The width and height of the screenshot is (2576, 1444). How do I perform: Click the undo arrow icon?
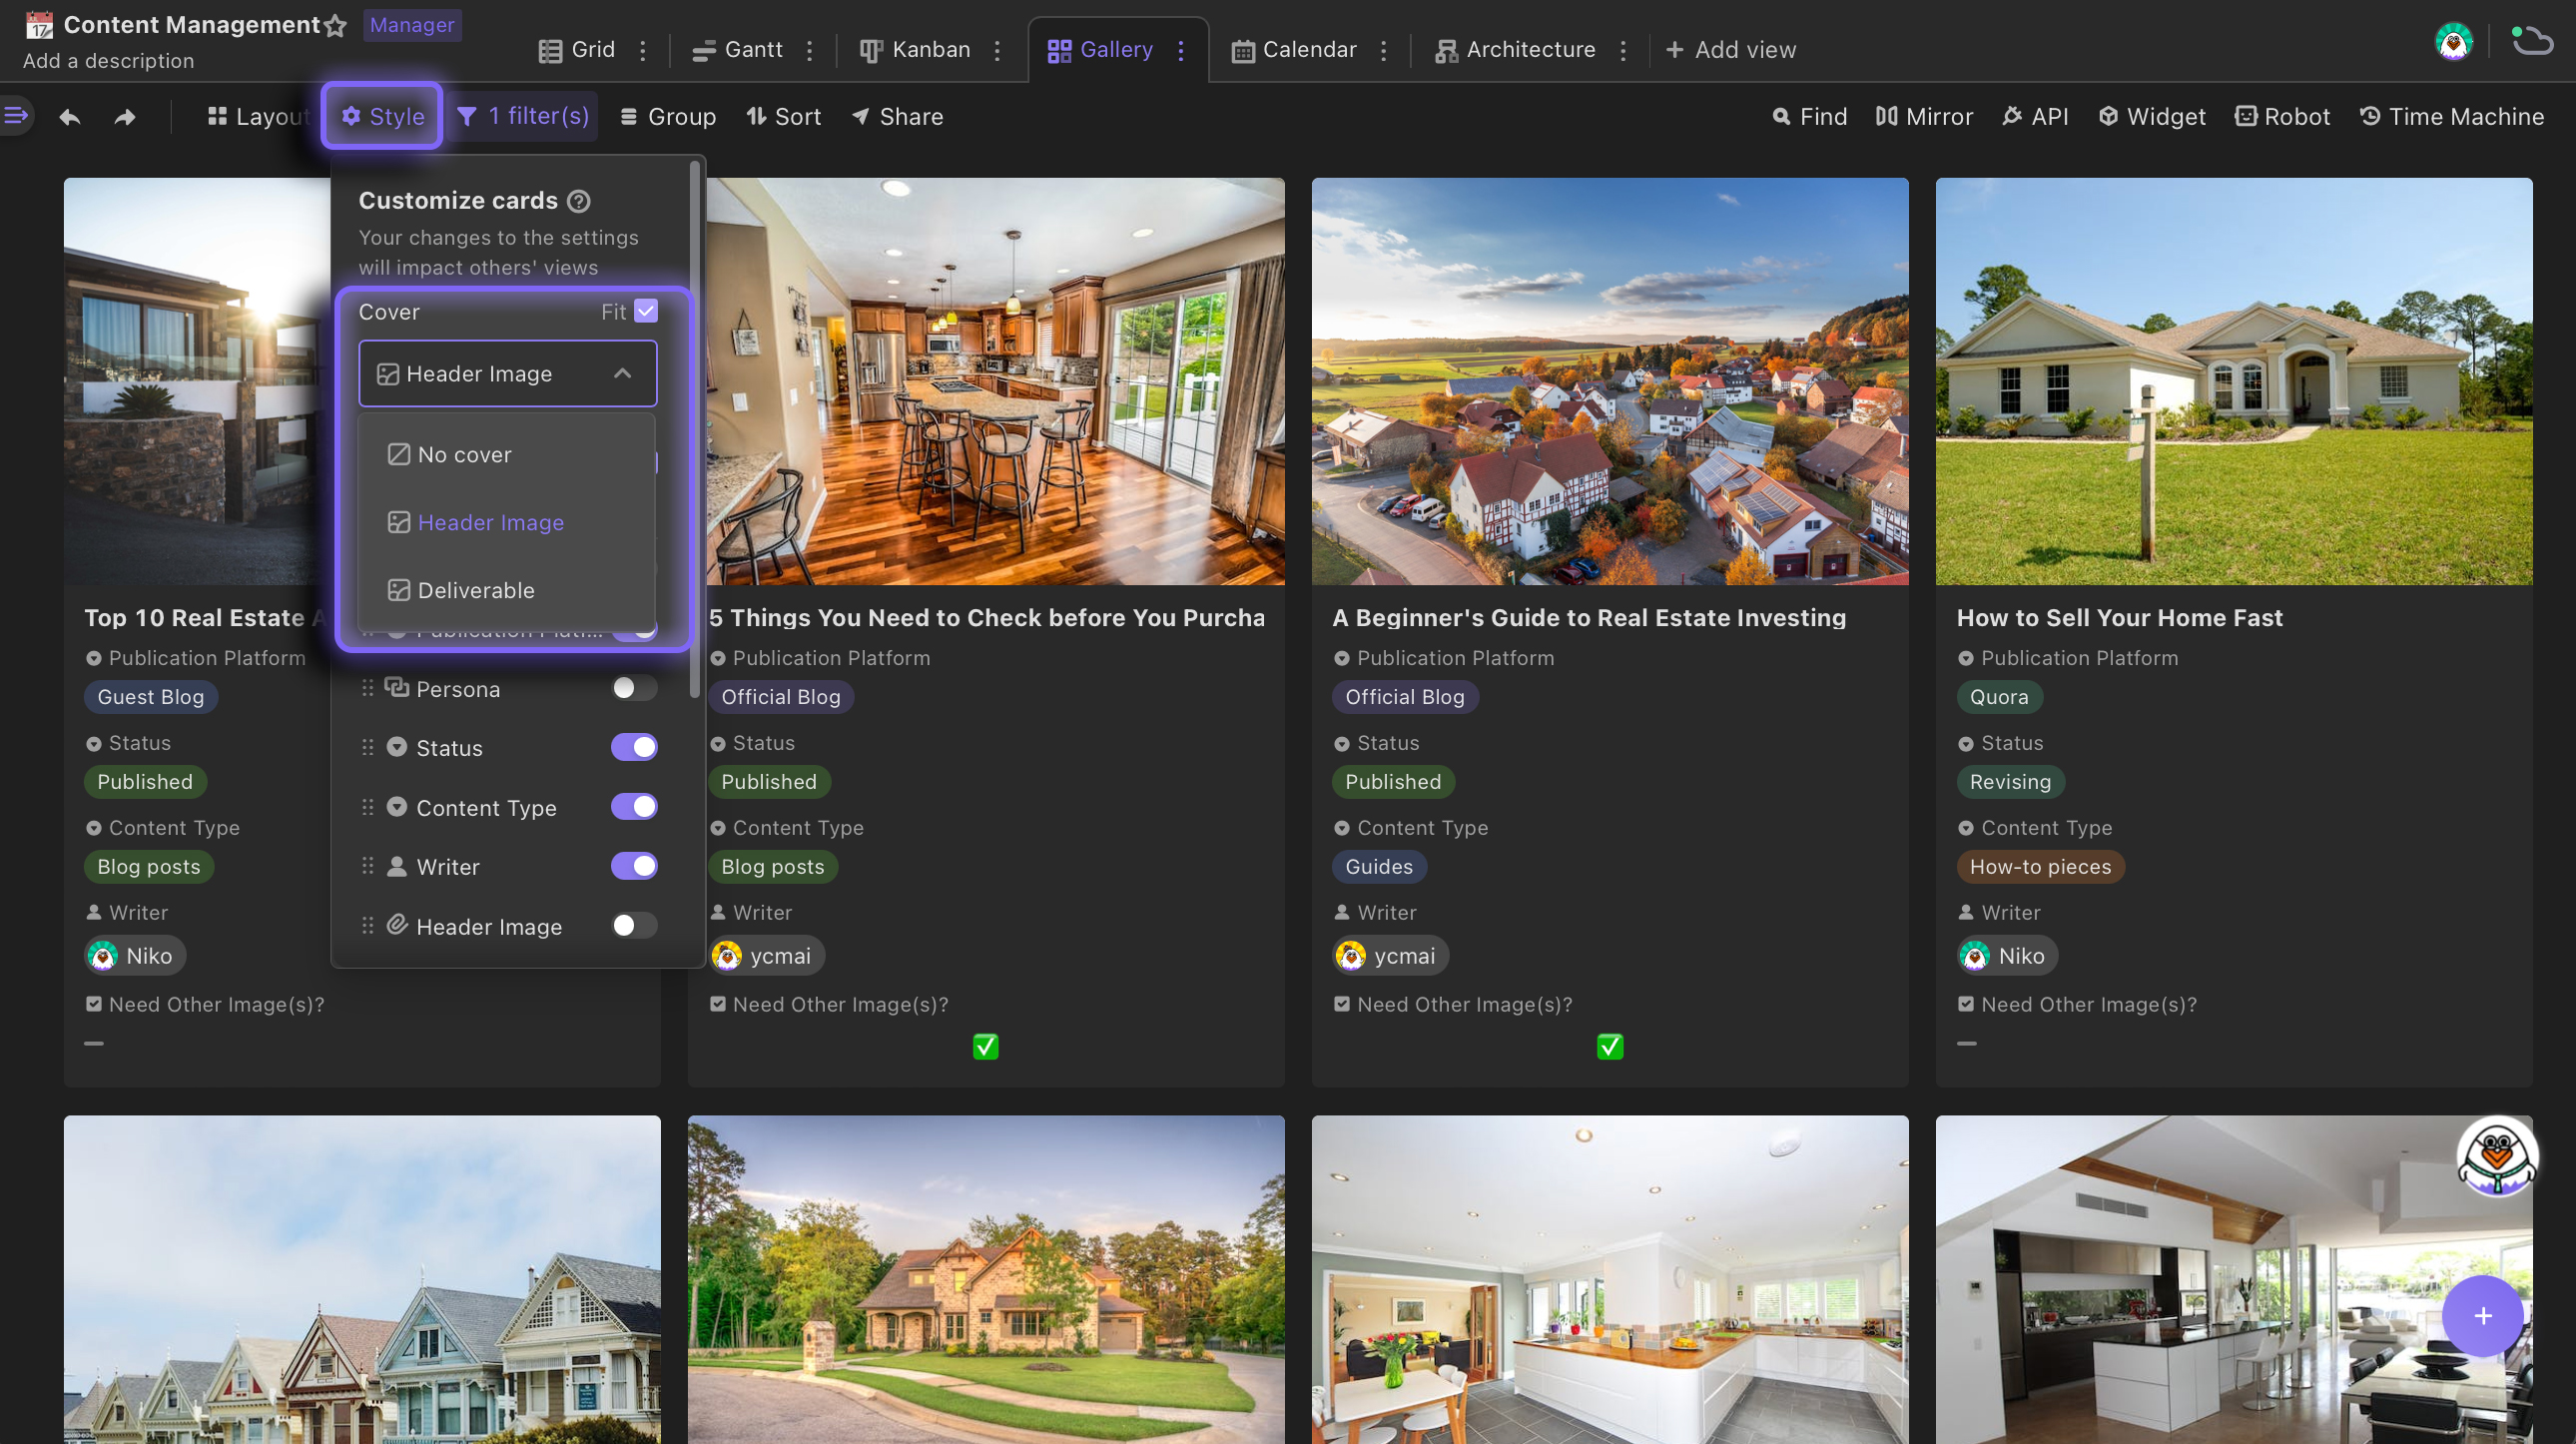tap(69, 117)
